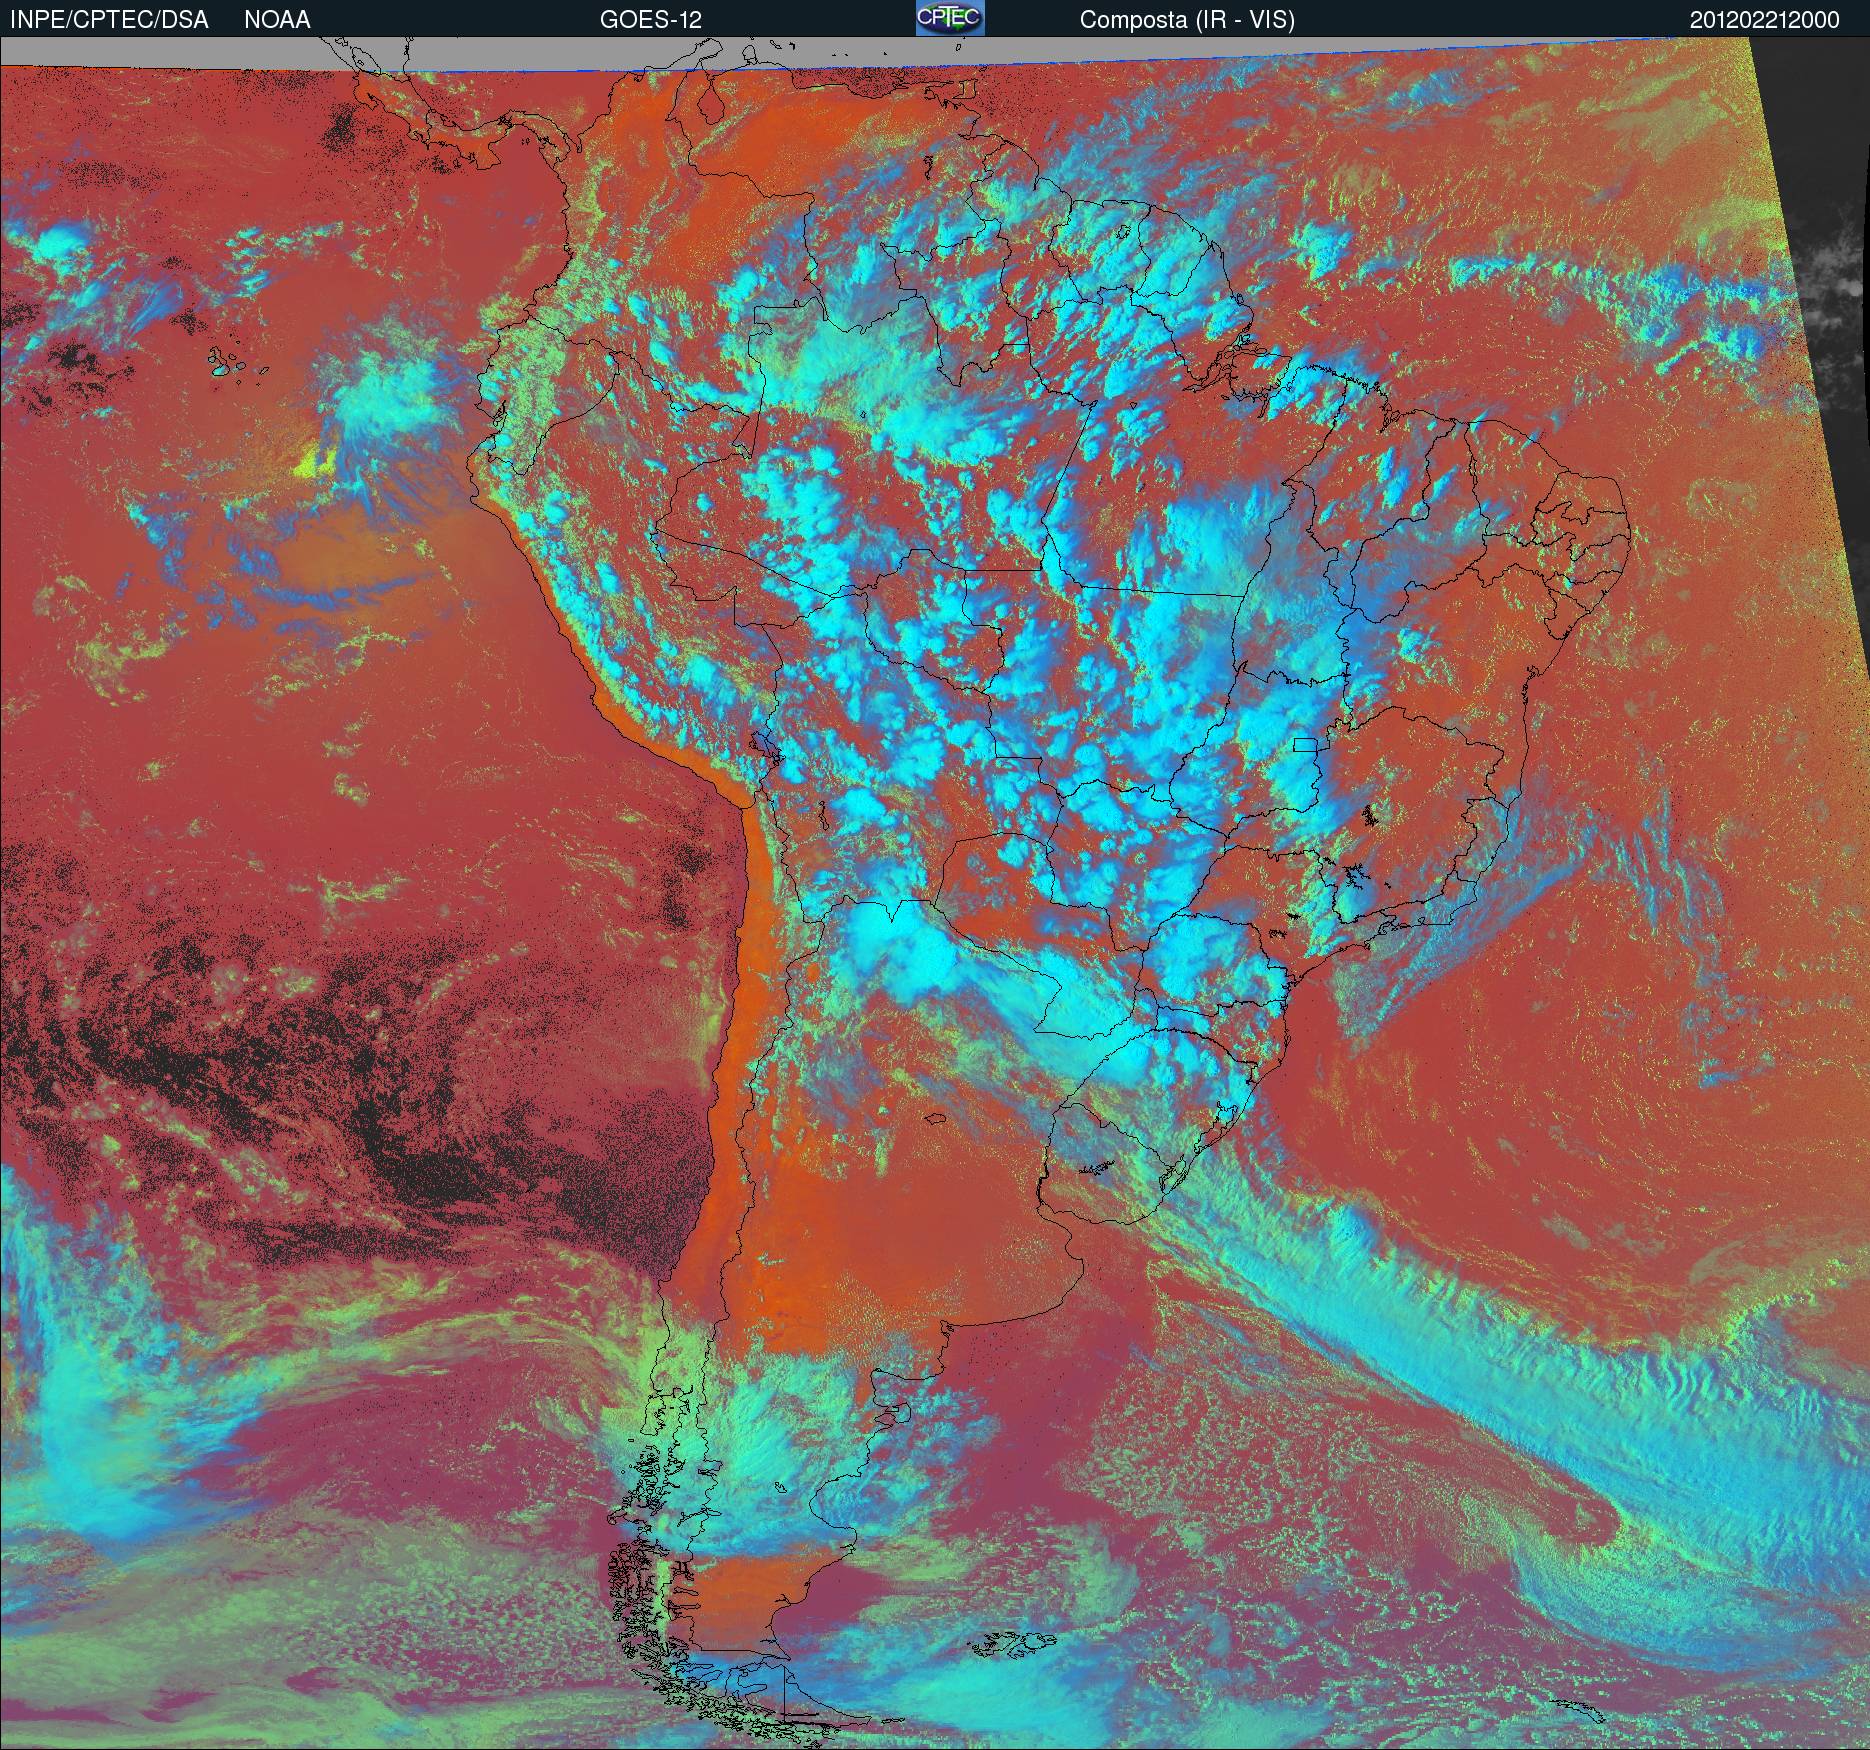Click the Composta (IR - VIS) title
The height and width of the screenshot is (1750, 1870).
[x=1187, y=20]
